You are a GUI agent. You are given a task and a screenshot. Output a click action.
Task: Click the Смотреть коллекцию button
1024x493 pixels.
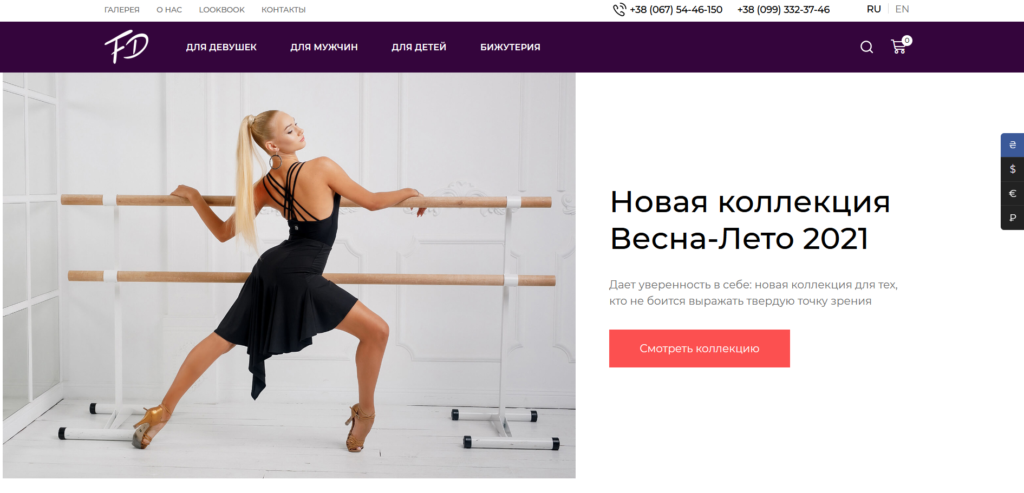pos(699,348)
